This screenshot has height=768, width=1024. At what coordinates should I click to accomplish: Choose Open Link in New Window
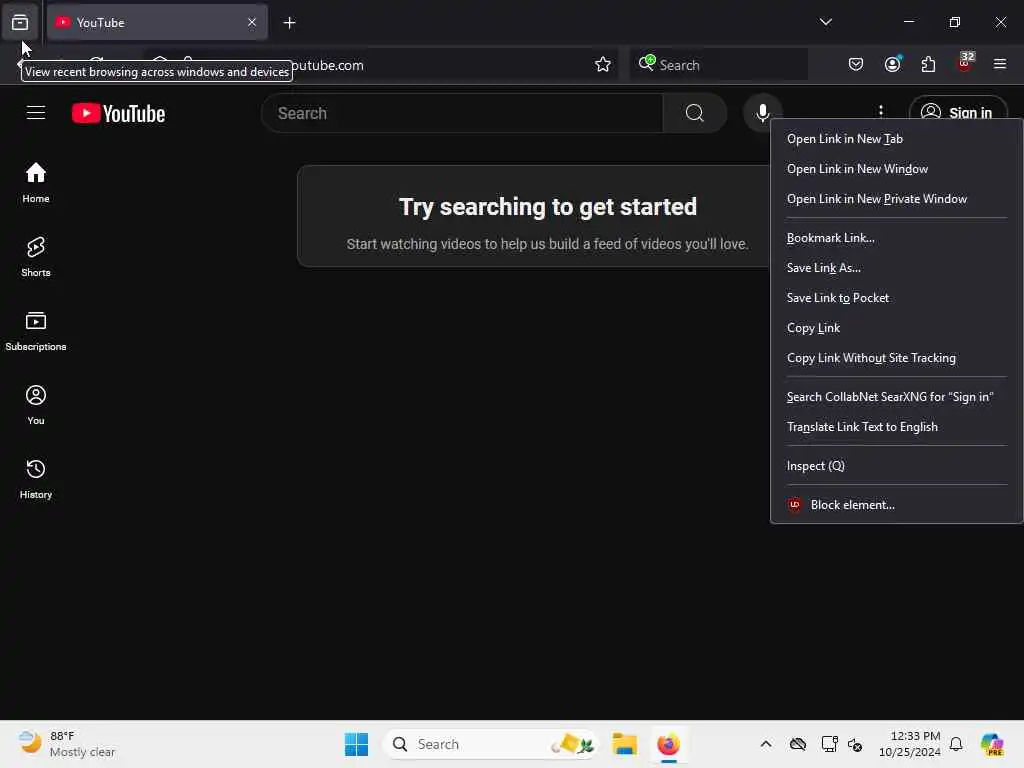896,168
